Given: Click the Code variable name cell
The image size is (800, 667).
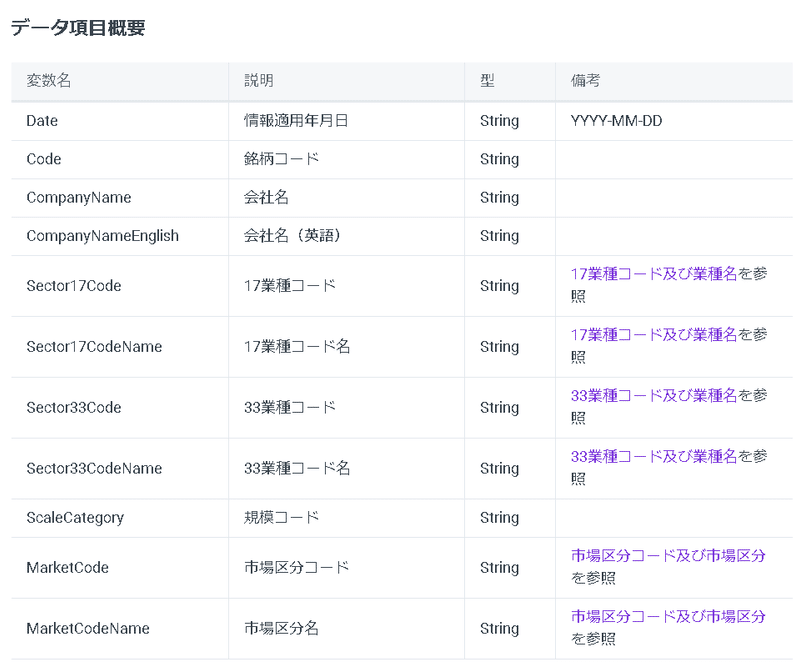Looking at the screenshot, I should (42, 159).
